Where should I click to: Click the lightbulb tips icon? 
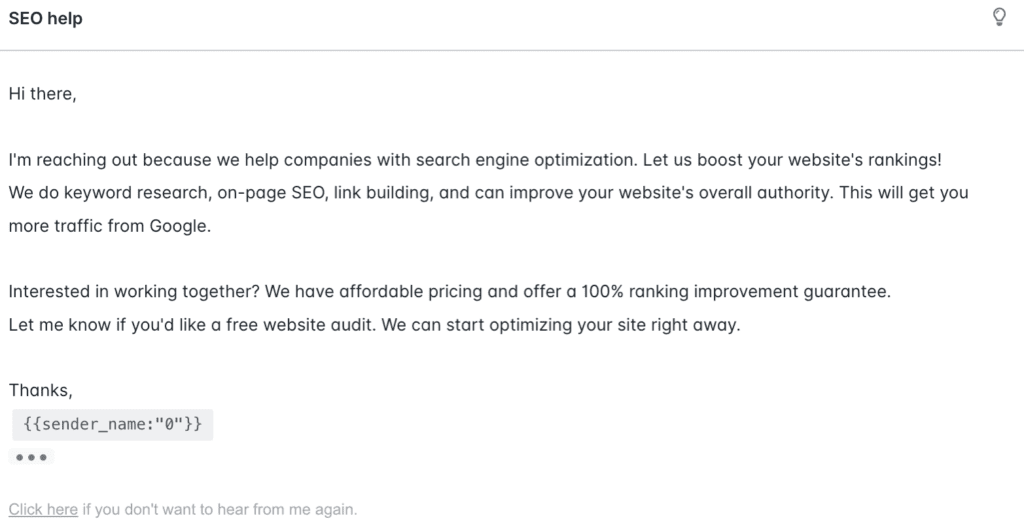point(999,17)
